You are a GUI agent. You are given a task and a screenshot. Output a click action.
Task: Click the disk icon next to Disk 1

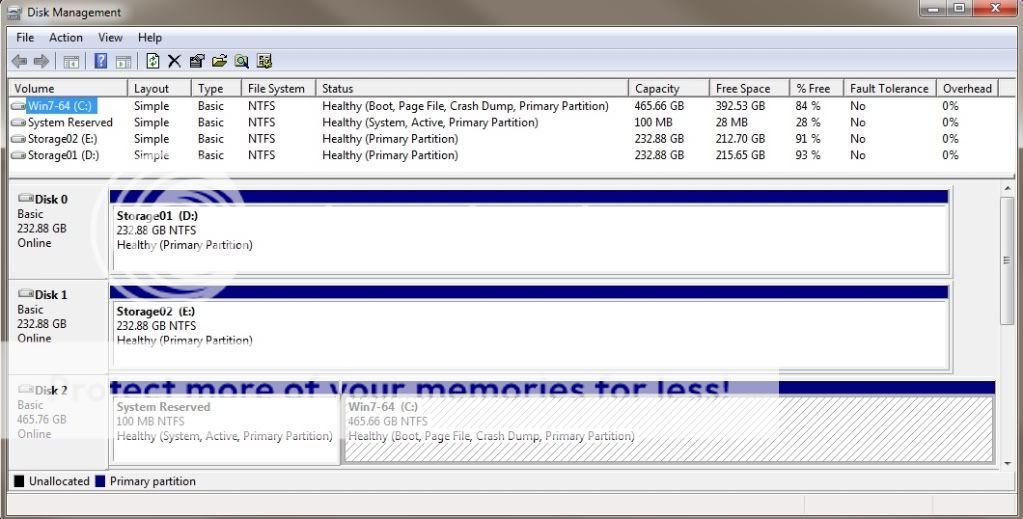coord(25,294)
